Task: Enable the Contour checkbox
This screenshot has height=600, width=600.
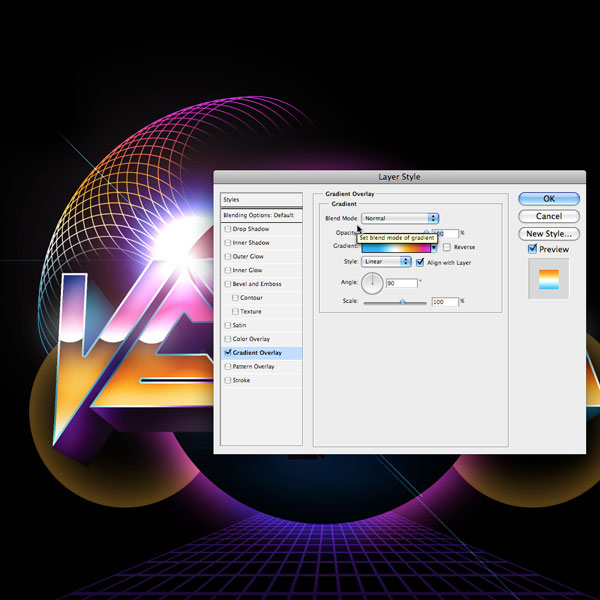Action: 235,298
